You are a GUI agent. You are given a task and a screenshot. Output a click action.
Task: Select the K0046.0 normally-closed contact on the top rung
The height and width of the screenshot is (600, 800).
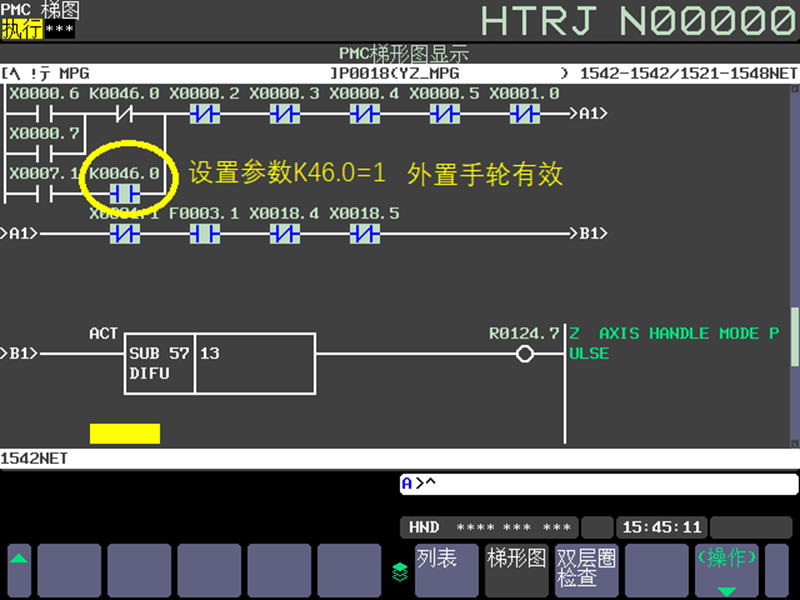coord(125,113)
